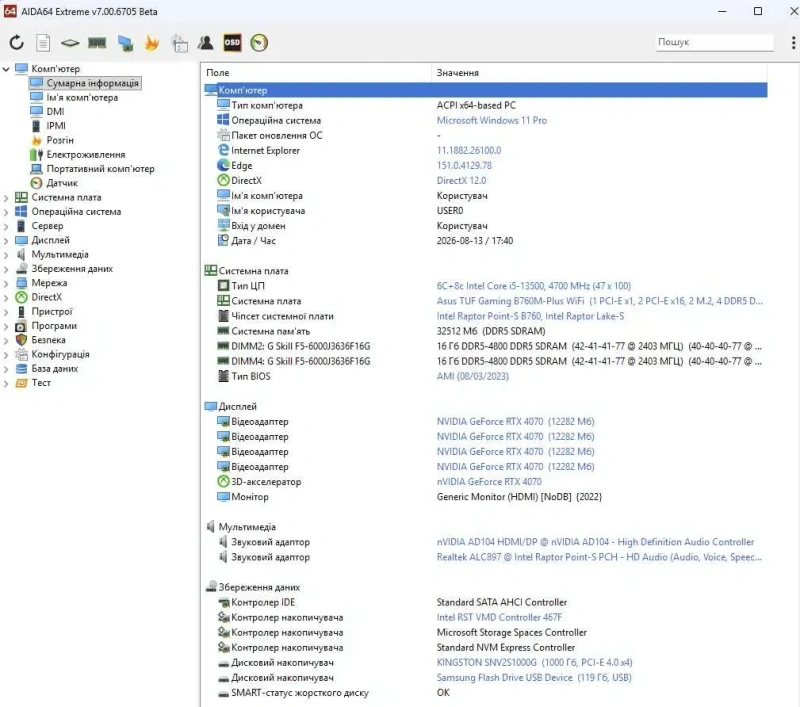Expand the Мультимедіа tree node
The height and width of the screenshot is (707, 800).
tap(6, 255)
